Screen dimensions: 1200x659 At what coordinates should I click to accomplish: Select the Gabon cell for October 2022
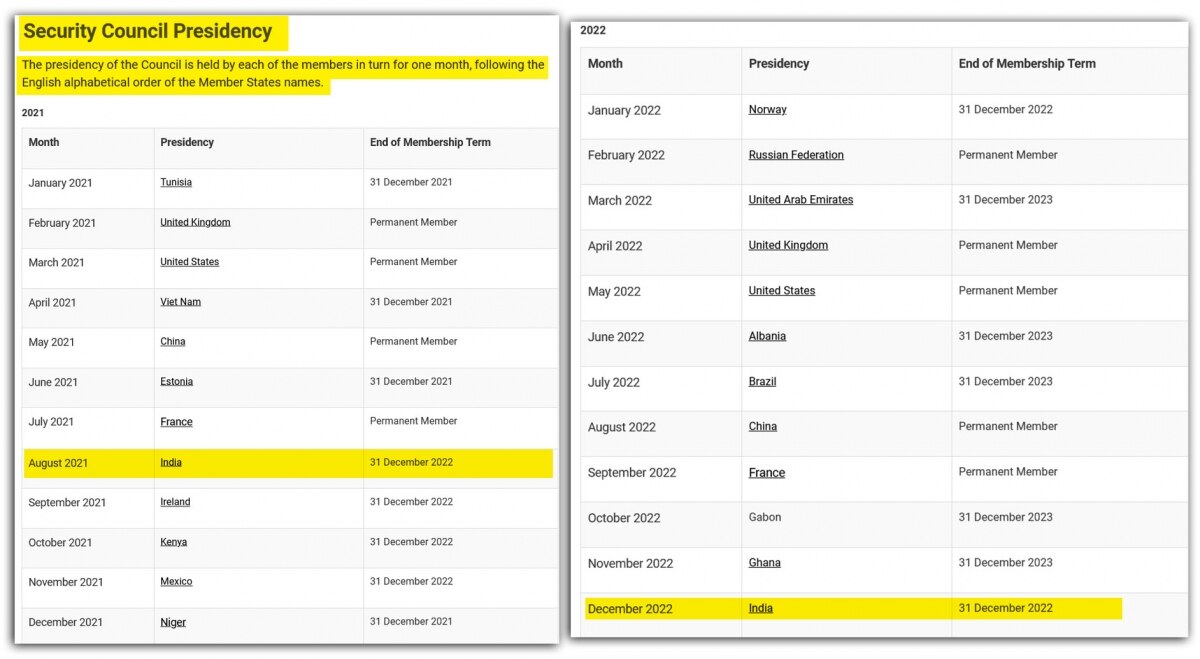pyautogui.click(x=765, y=518)
